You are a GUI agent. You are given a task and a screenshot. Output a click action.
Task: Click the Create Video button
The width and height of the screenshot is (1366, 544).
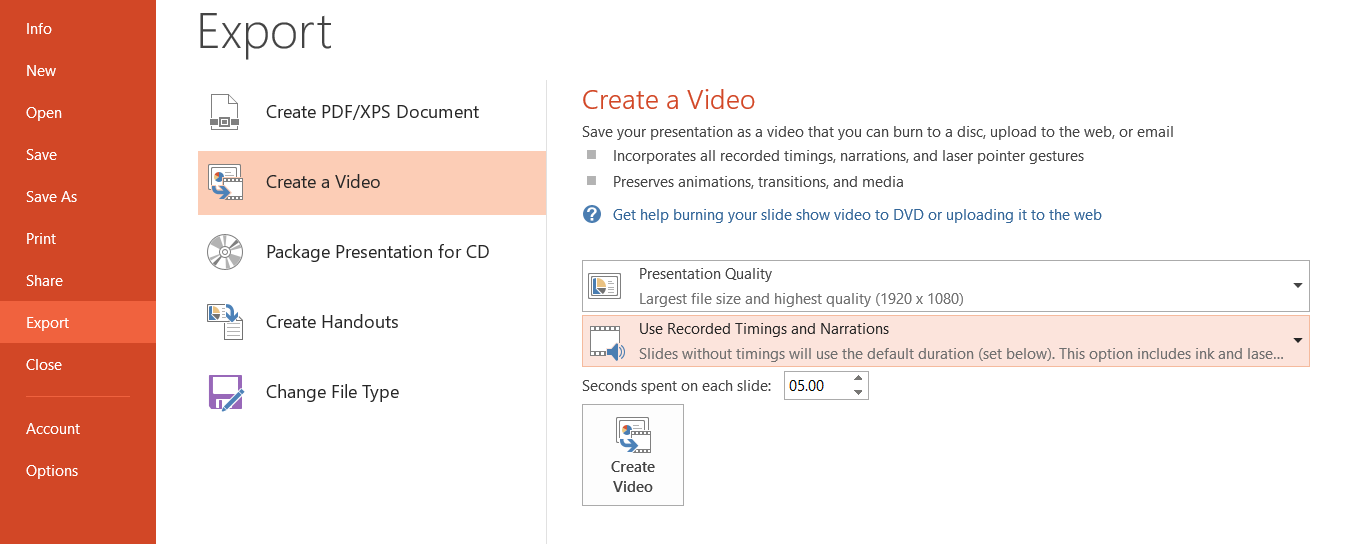pyautogui.click(x=633, y=455)
